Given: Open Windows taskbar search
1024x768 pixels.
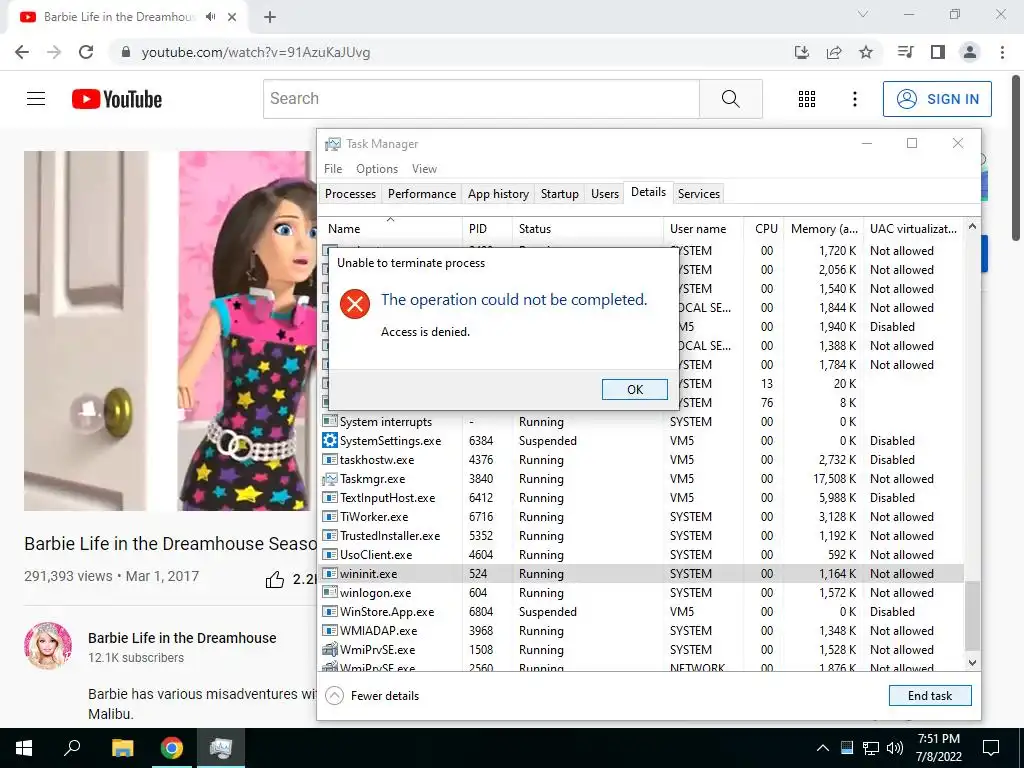Looking at the screenshot, I should coord(72,748).
